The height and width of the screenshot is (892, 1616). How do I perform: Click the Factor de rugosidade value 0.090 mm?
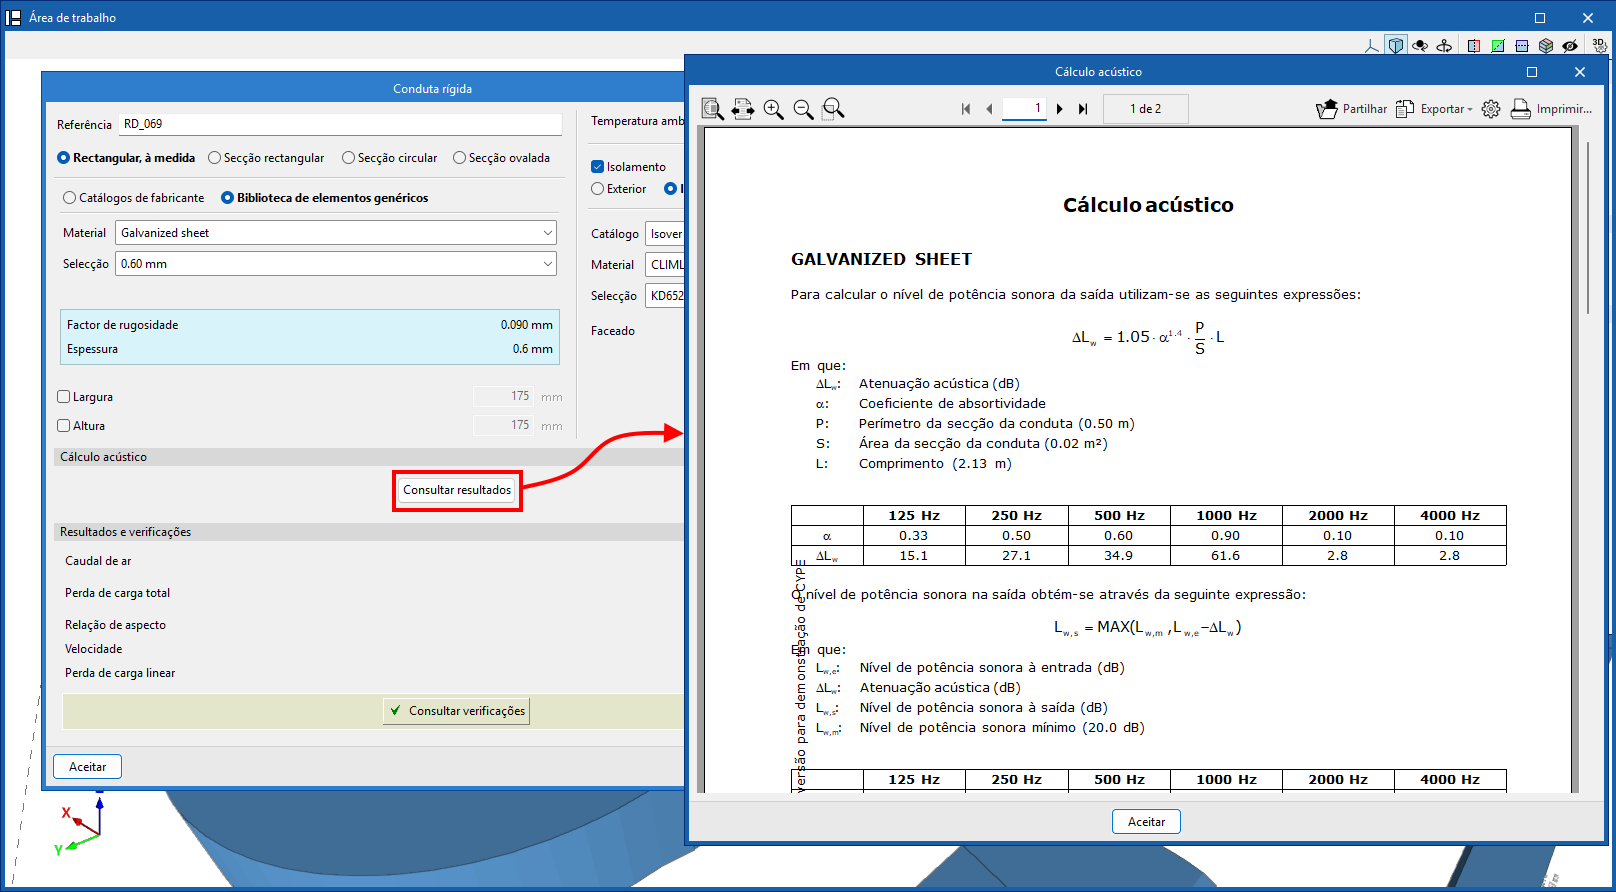(527, 325)
